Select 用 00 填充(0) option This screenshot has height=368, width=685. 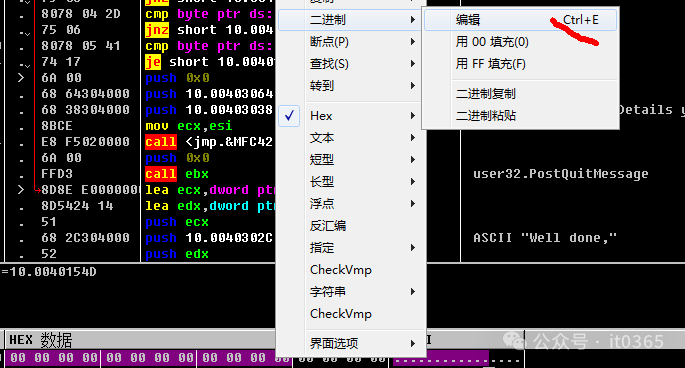(520, 42)
